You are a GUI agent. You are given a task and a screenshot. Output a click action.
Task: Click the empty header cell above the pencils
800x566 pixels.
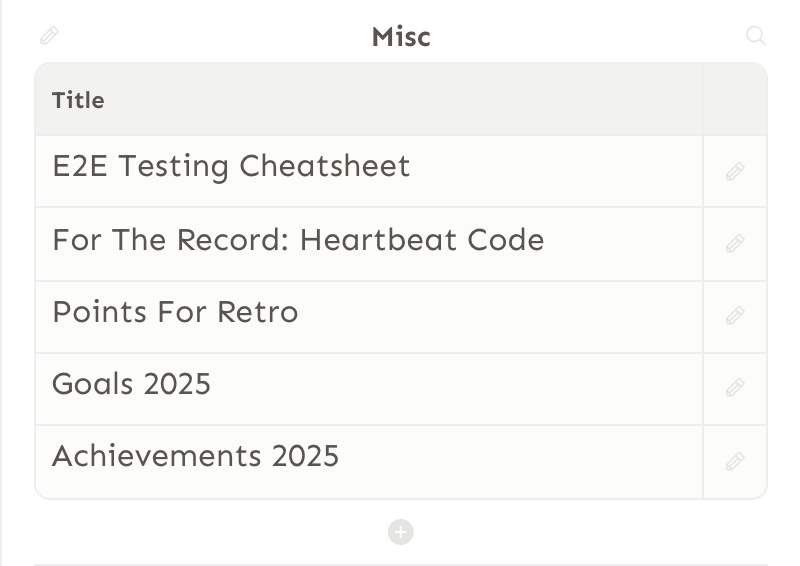[735, 100]
